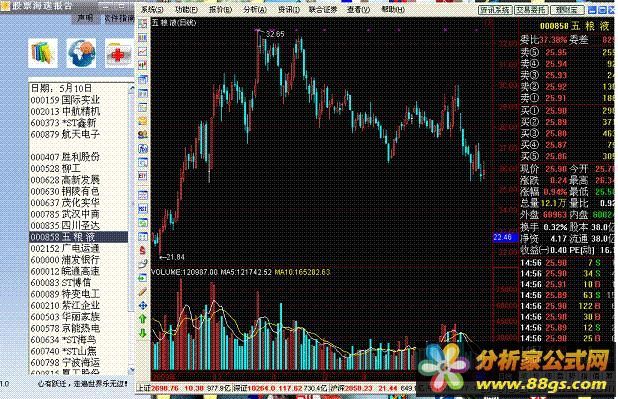Select the pencil drawing tool icon
Viewport: 618px width, 399px height.
click(143, 292)
